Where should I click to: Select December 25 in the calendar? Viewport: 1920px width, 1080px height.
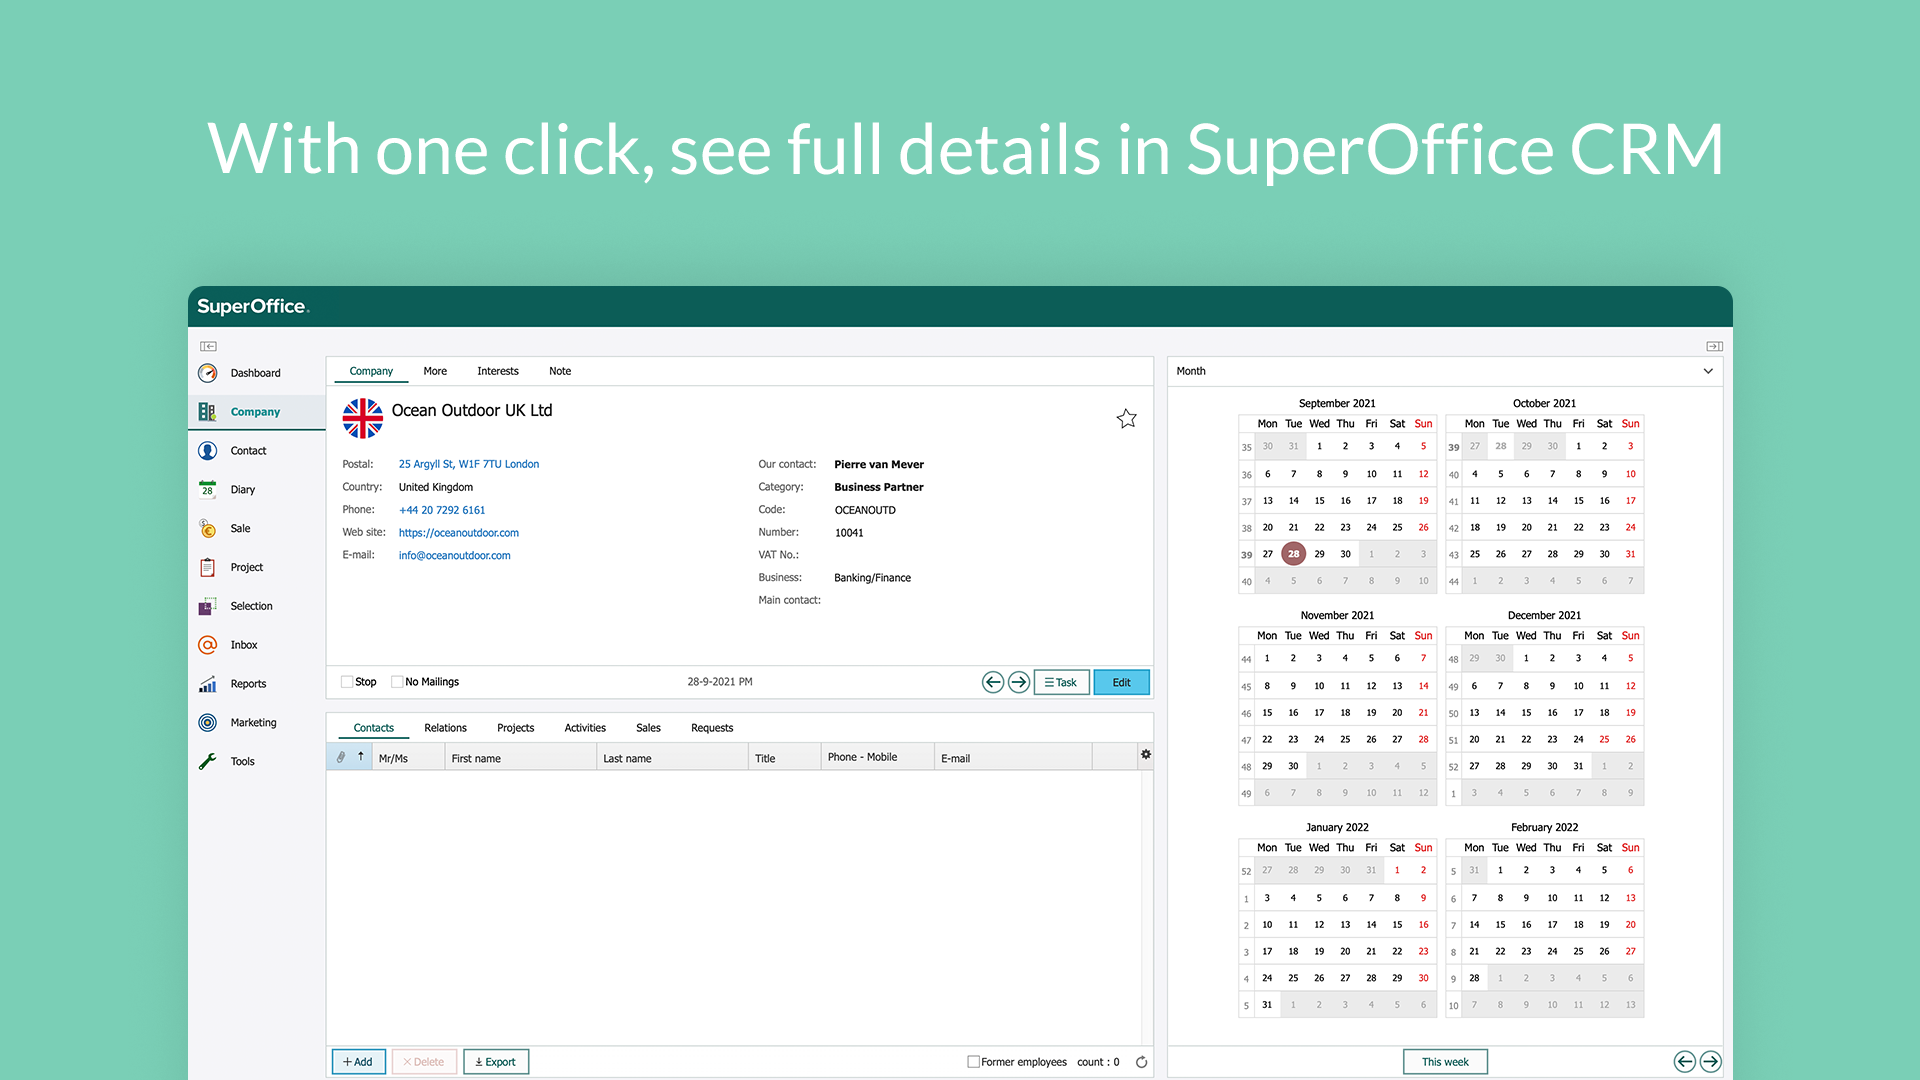click(1604, 739)
